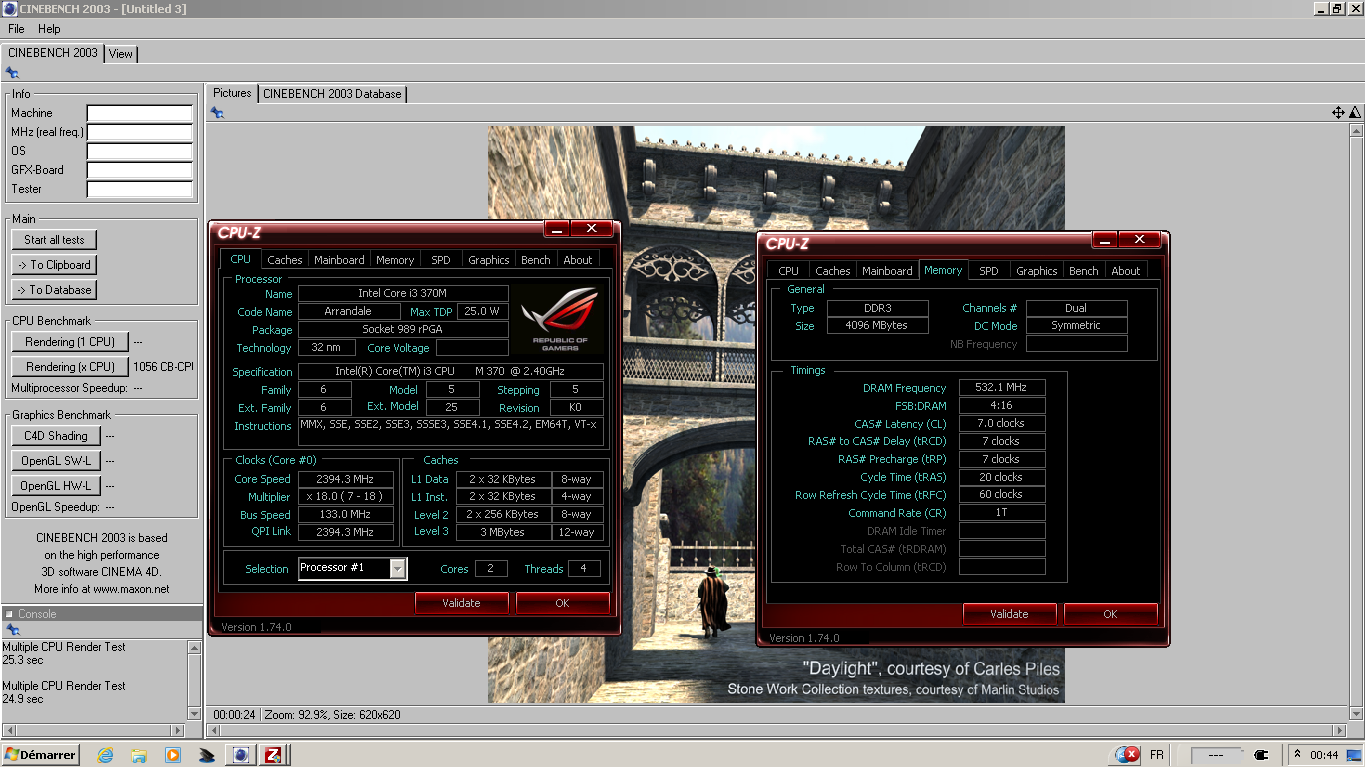Expand hidden tray icons arrow

coord(1297,754)
